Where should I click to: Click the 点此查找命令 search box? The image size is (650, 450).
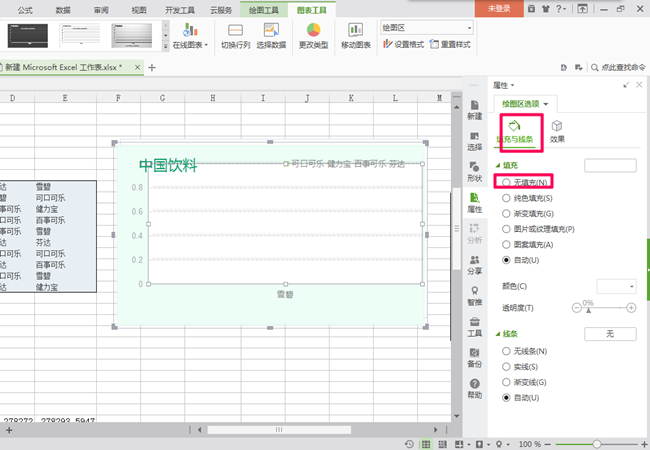[x=618, y=67]
